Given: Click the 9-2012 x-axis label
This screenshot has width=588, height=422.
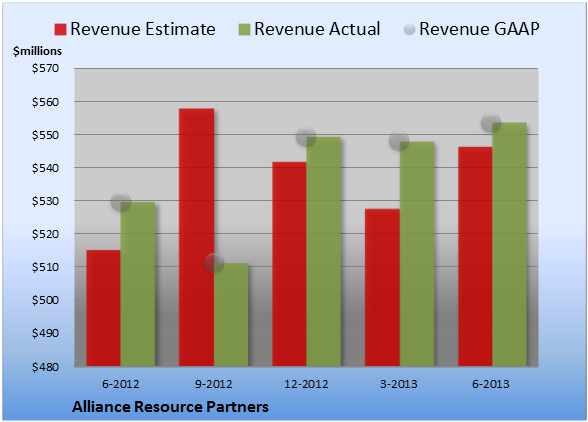Looking at the screenshot, I should pyautogui.click(x=213, y=384).
